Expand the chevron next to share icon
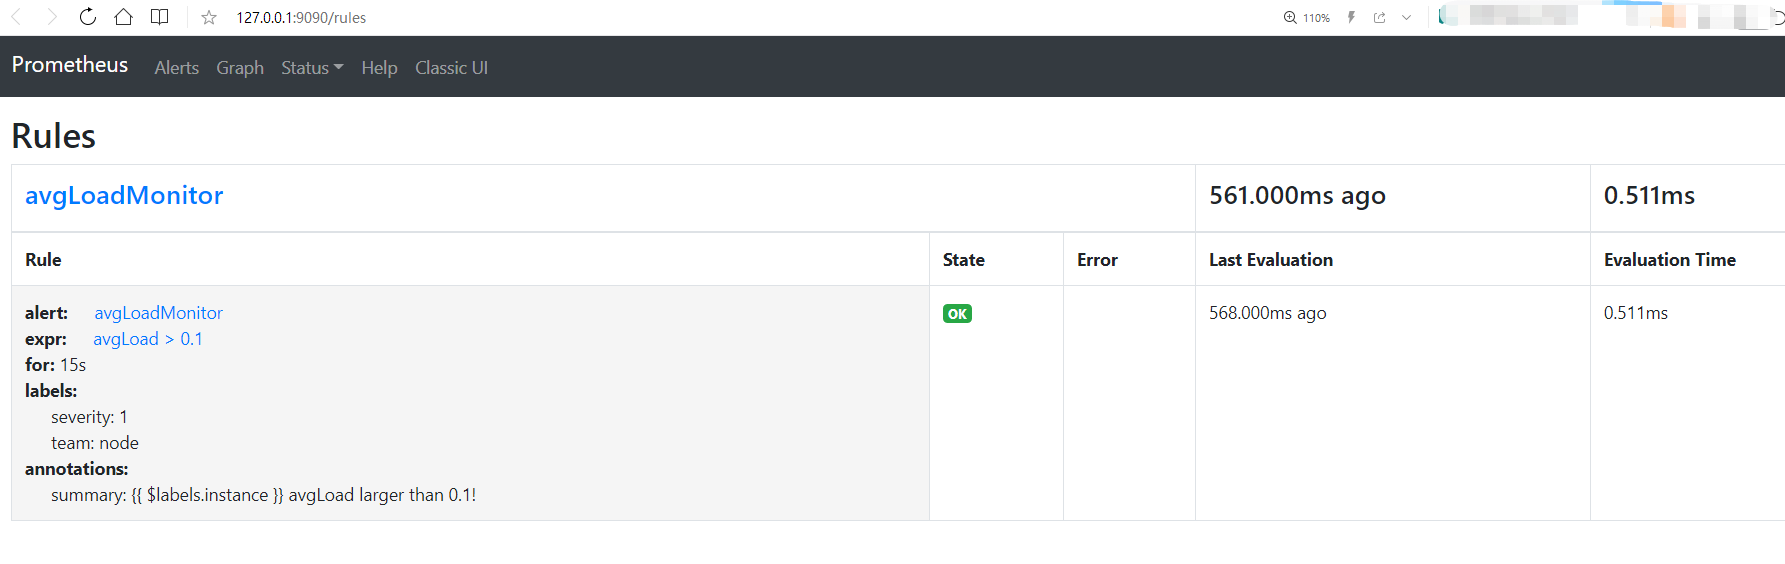Image resolution: width=1785 pixels, height=564 pixels. (x=1406, y=18)
